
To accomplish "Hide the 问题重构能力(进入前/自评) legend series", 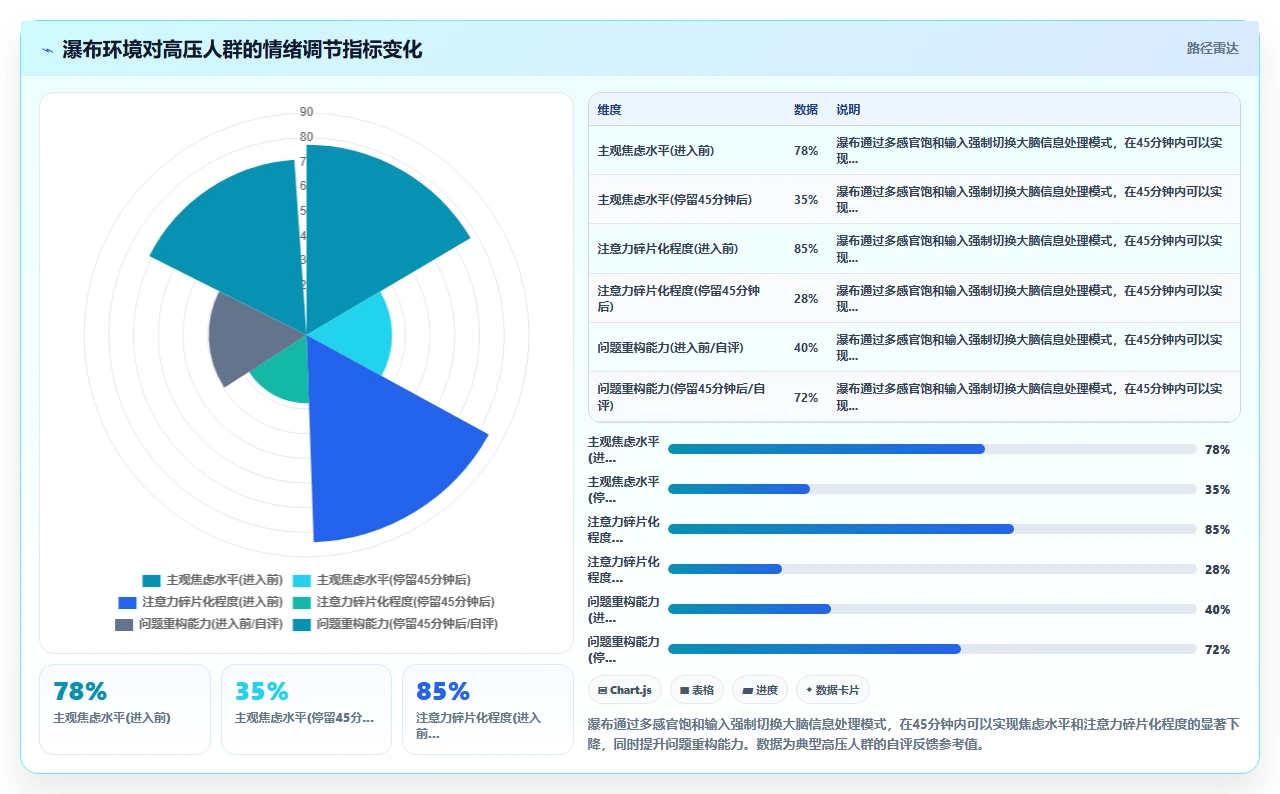I will tap(198, 624).
